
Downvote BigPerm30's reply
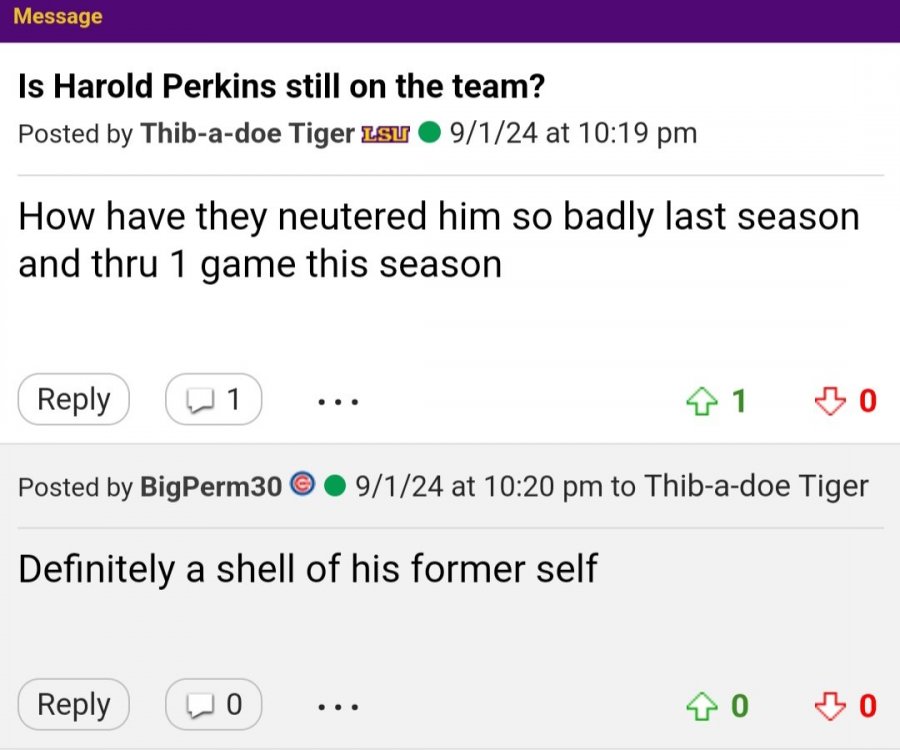click(828, 706)
